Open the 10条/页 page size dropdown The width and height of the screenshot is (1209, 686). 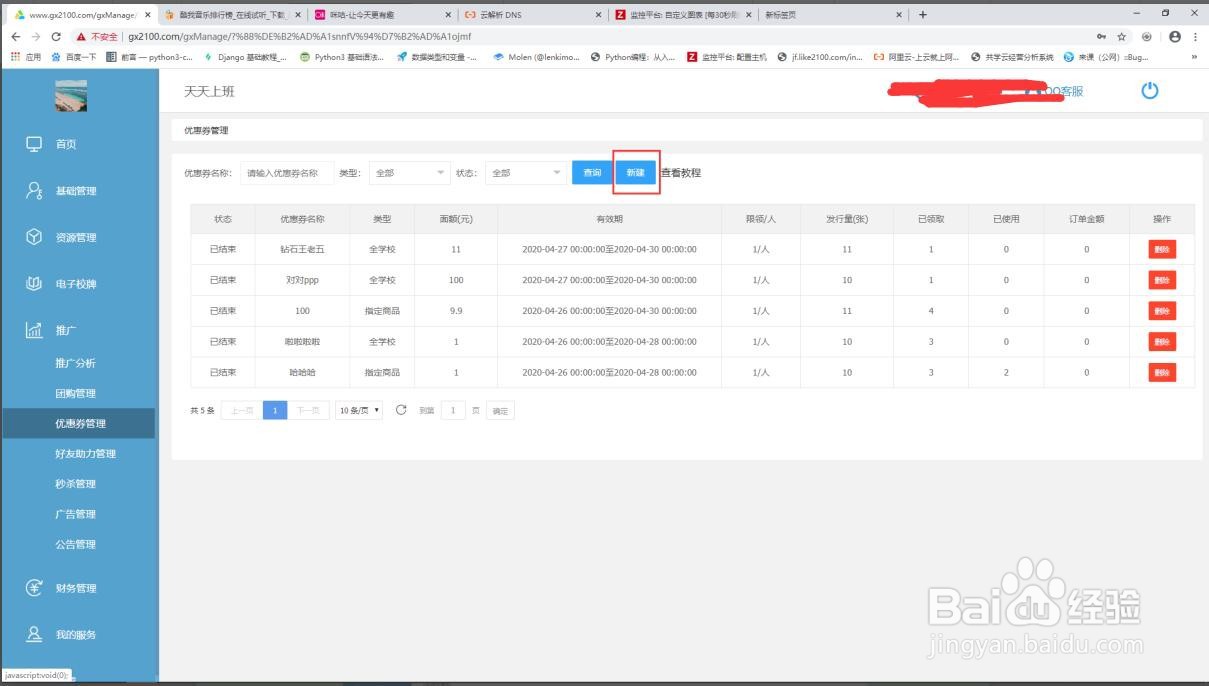(358, 409)
